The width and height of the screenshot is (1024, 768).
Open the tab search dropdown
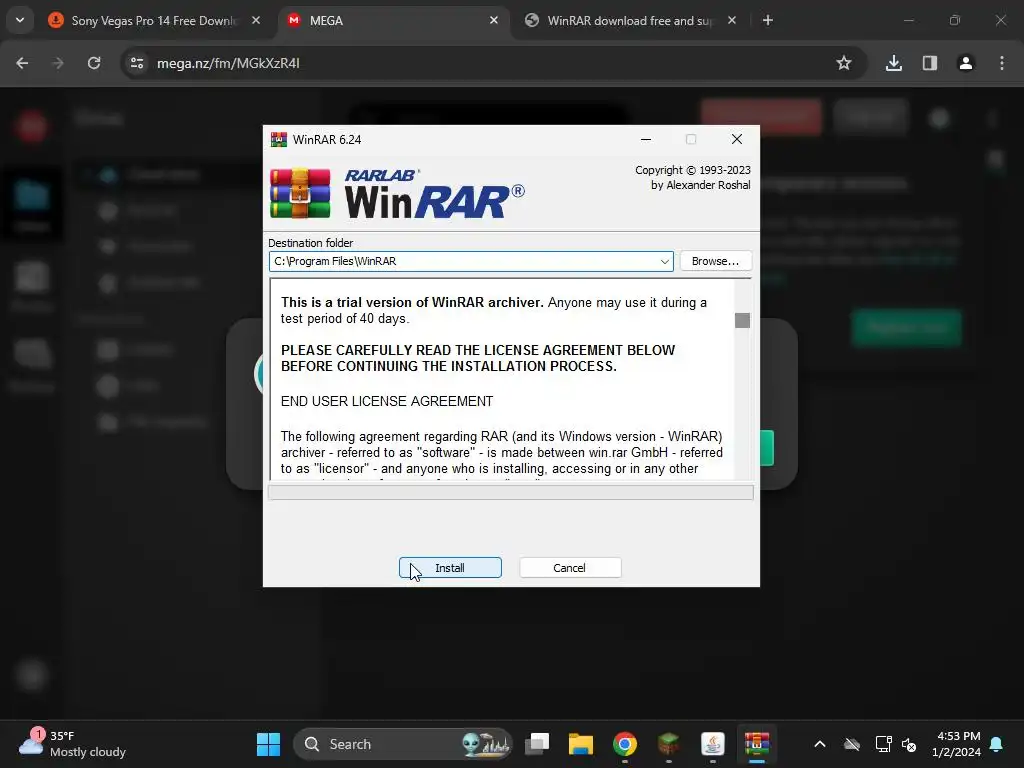(x=20, y=20)
